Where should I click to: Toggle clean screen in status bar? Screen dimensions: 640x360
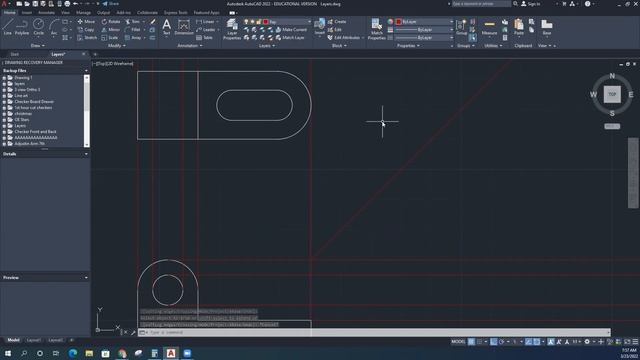pyautogui.click(x=627, y=342)
